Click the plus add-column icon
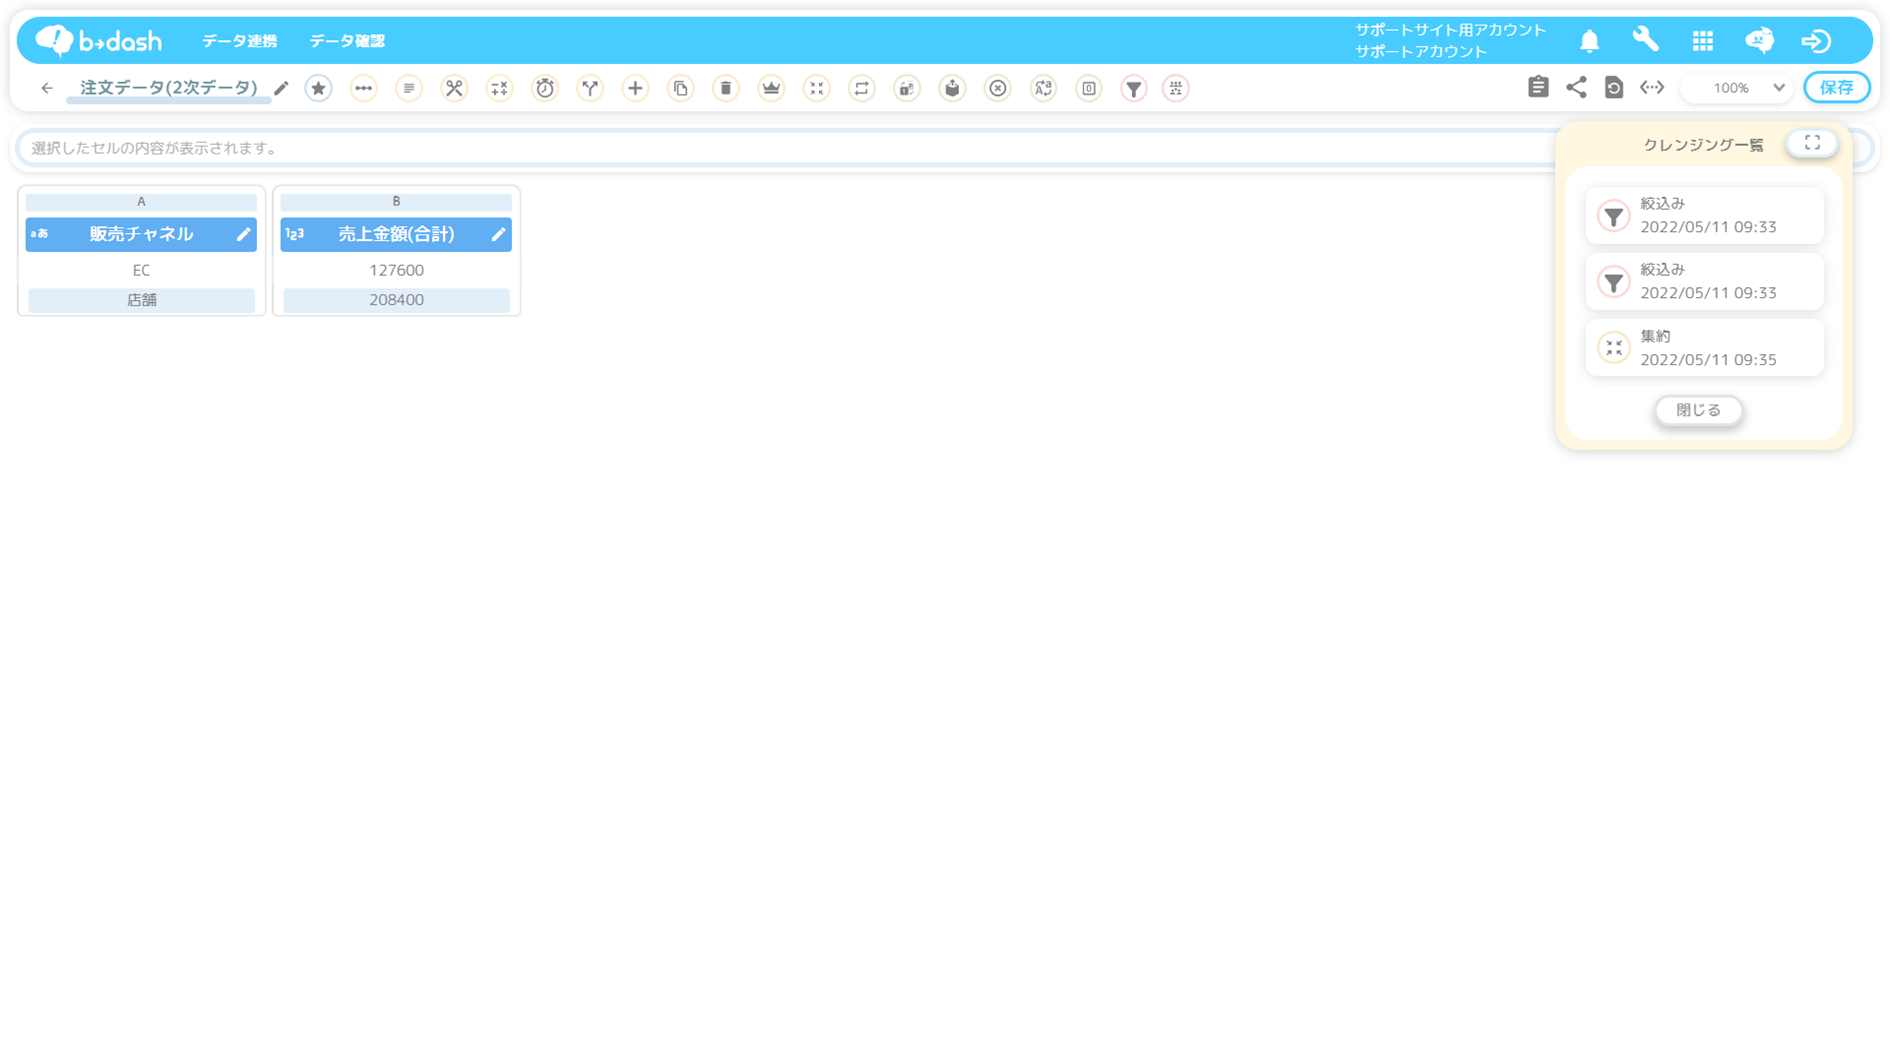Image resolution: width=1890 pixels, height=1063 pixels. pyautogui.click(x=635, y=88)
